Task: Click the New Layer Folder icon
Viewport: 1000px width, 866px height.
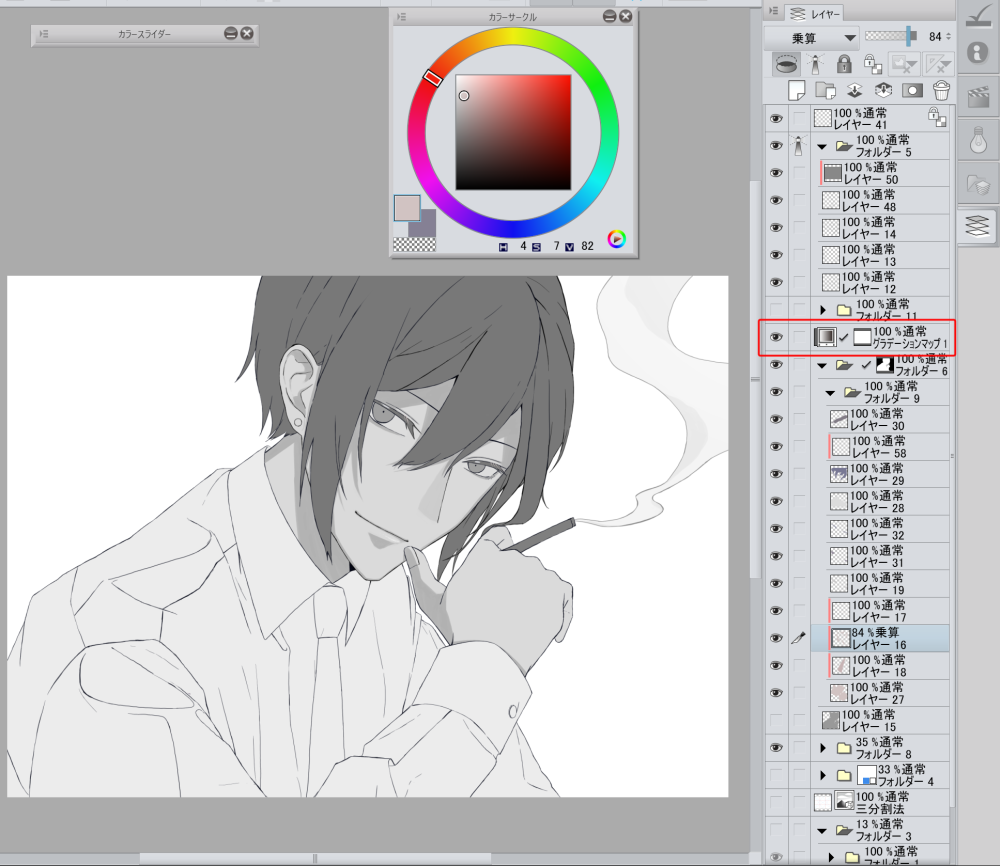Action: [x=826, y=90]
